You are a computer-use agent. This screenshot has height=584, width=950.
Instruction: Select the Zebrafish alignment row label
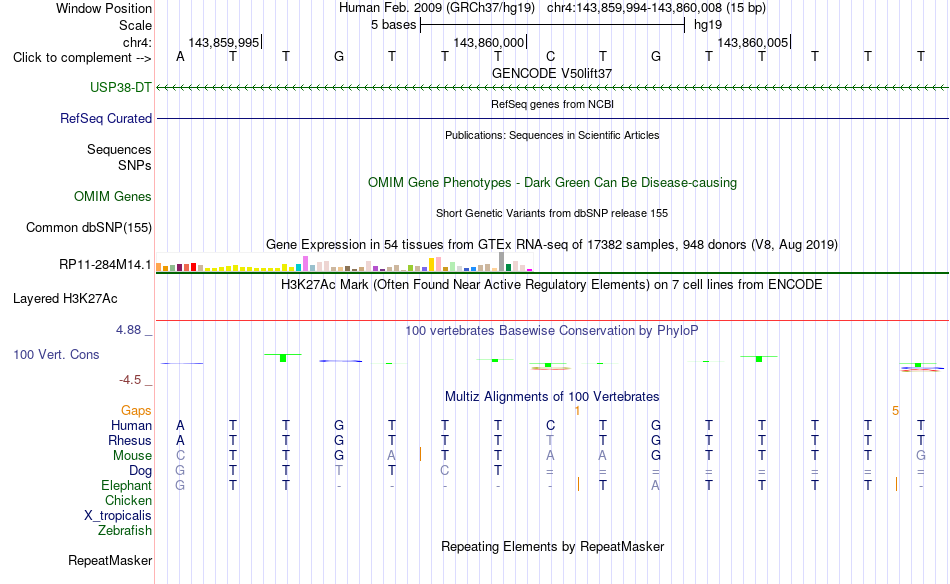(x=125, y=531)
